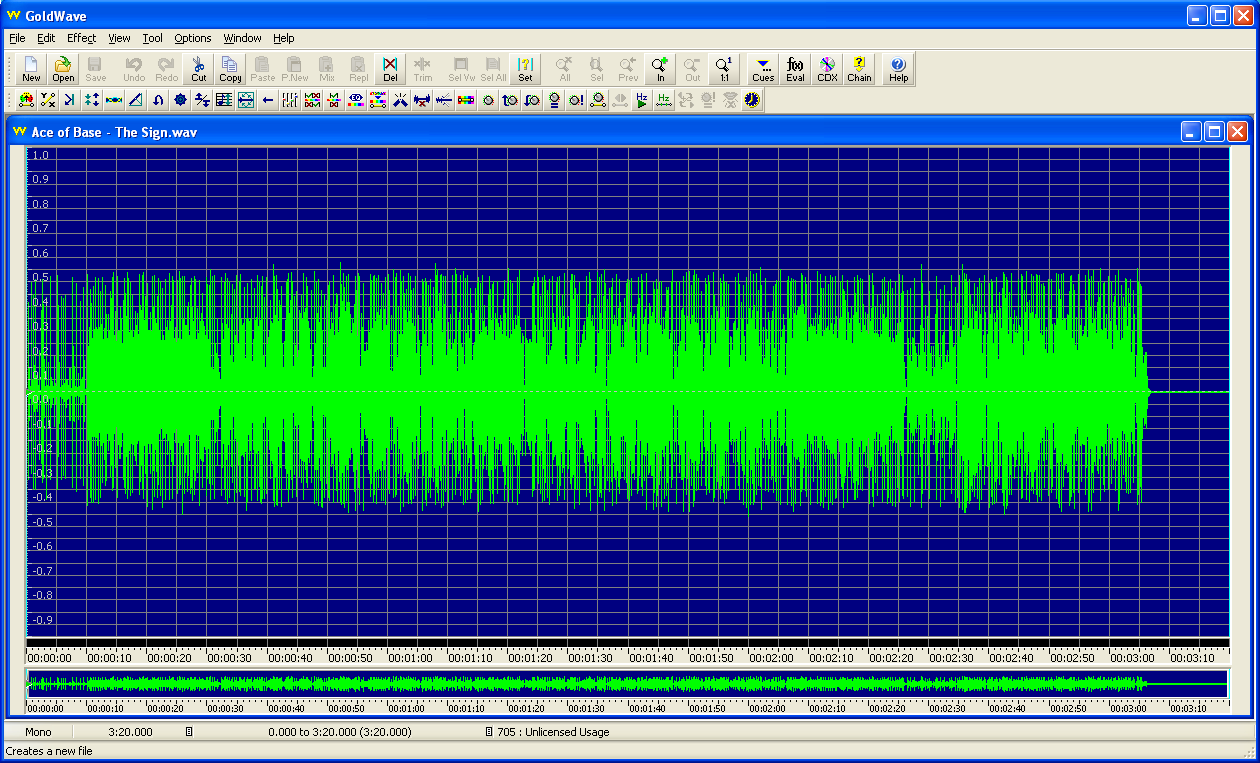Open the Options menu
This screenshot has height=763, width=1260.
[193, 38]
